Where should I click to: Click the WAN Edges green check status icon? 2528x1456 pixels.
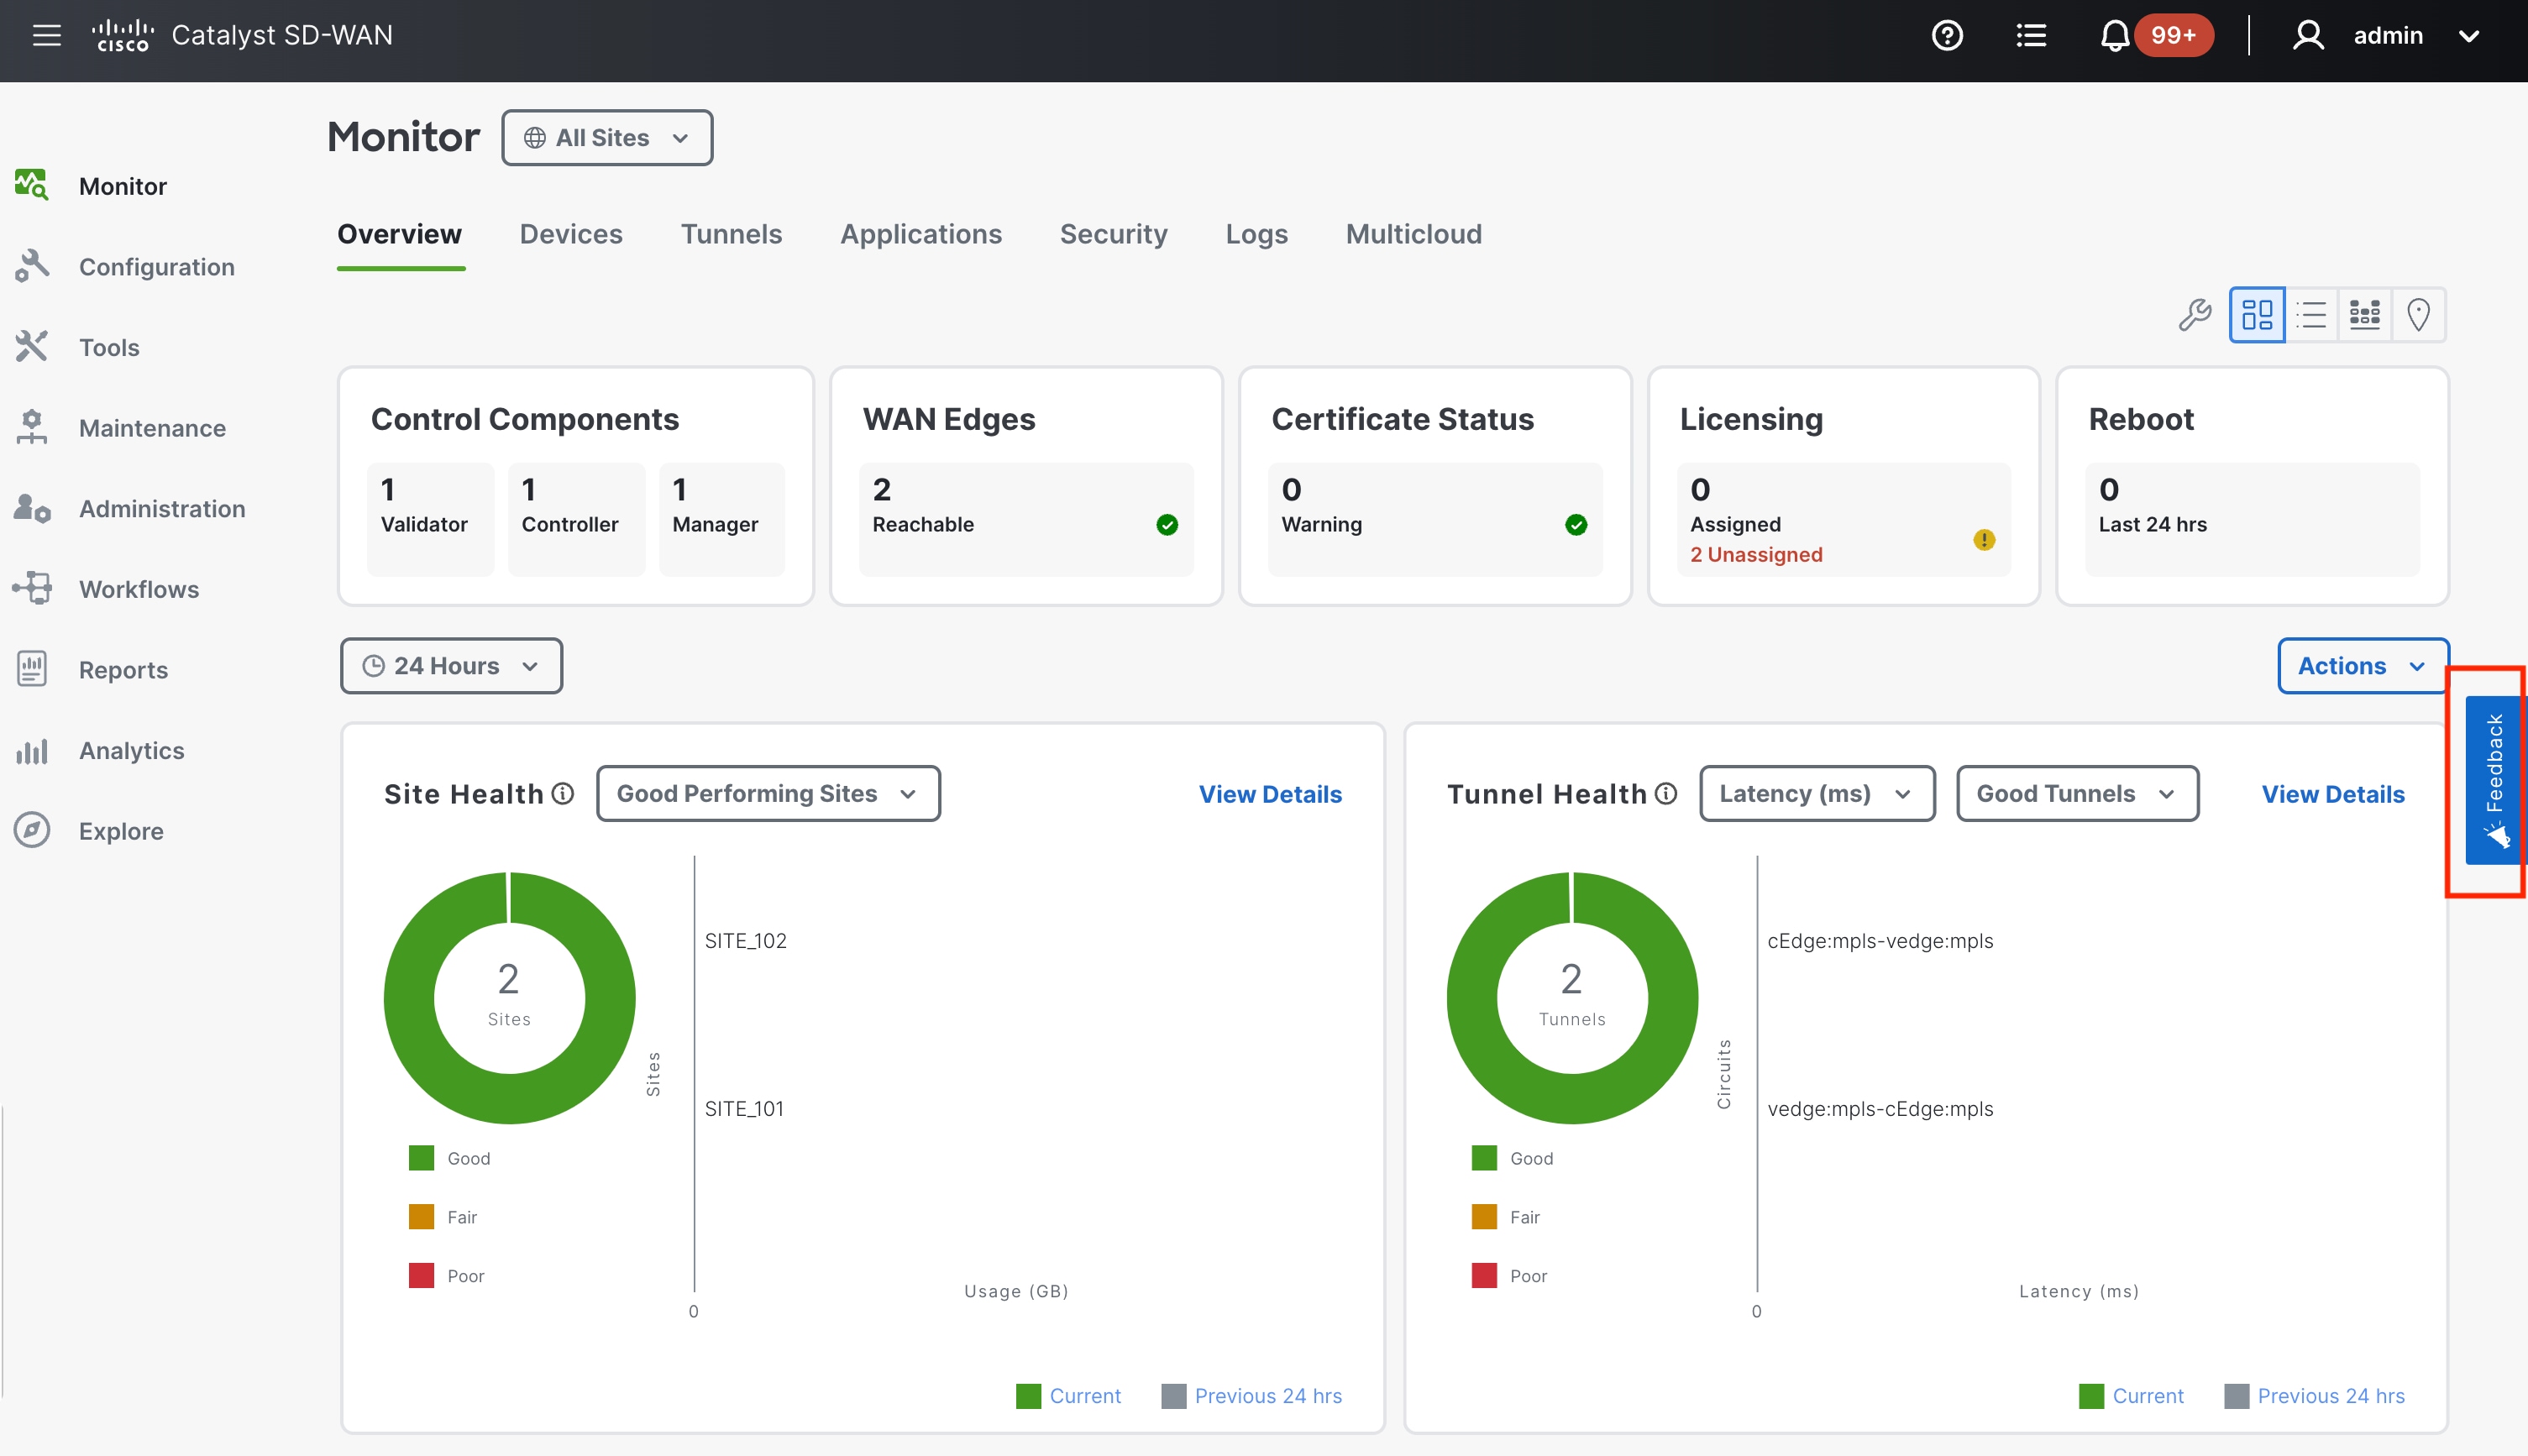[1166, 524]
